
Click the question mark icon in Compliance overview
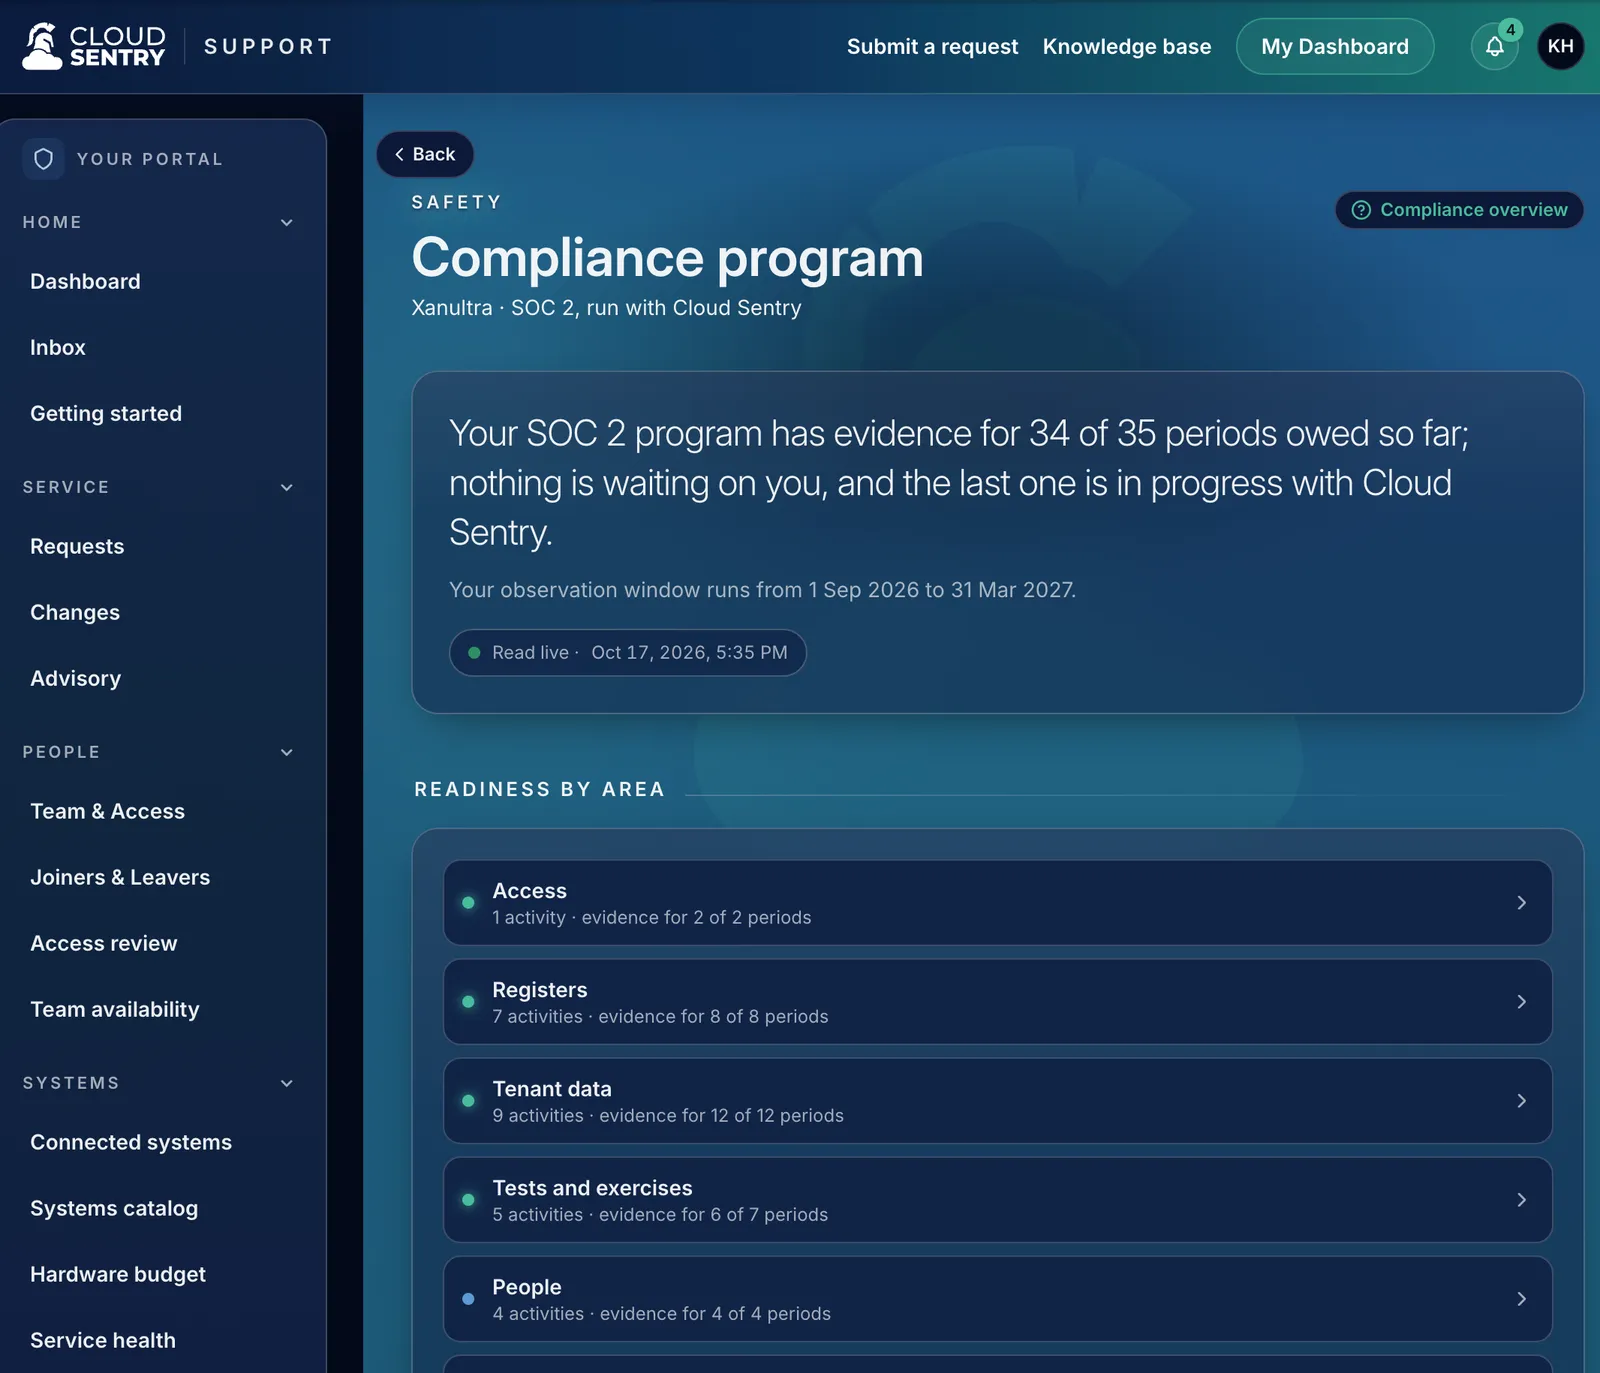pos(1361,210)
